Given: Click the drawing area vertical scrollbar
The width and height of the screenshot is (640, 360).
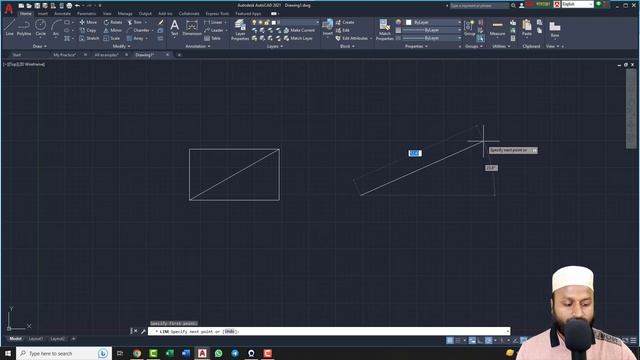Looking at the screenshot, I should pyautogui.click(x=631, y=109).
